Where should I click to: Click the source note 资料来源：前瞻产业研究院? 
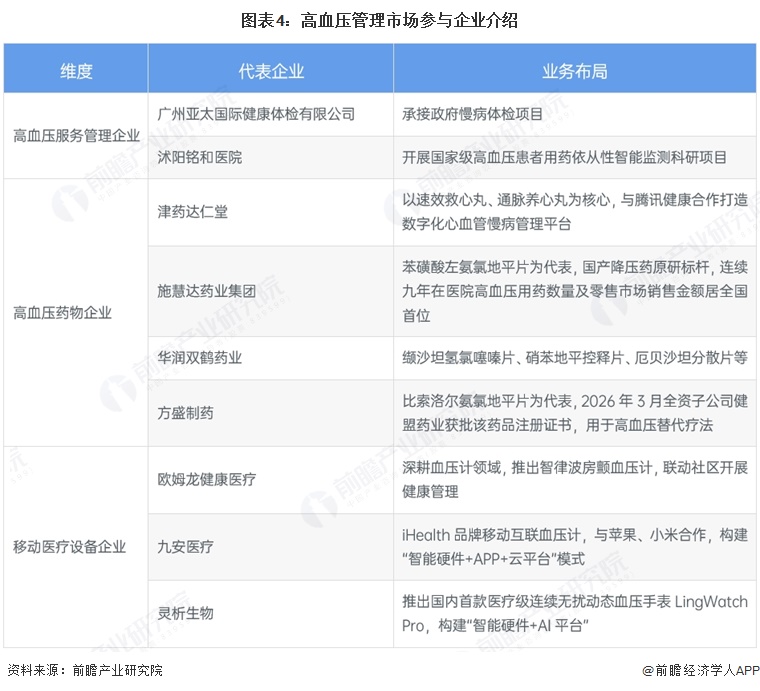tap(85, 670)
